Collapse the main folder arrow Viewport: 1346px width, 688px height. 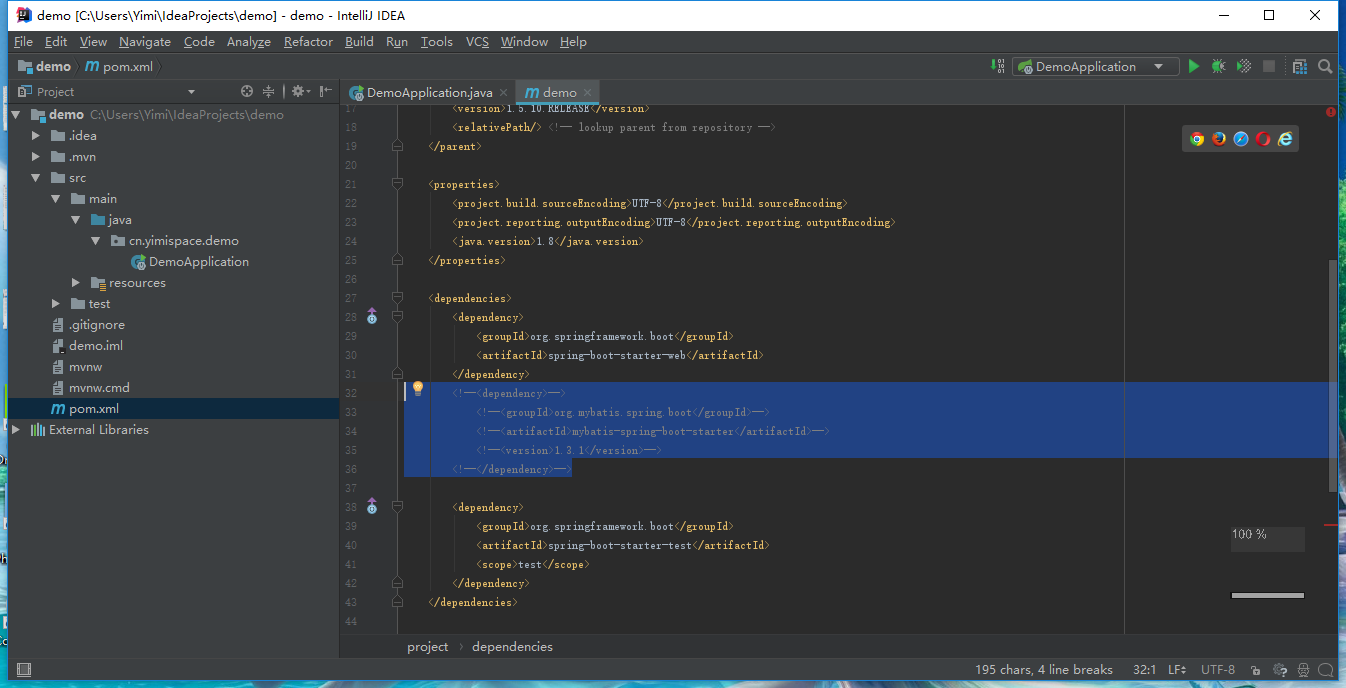(56, 198)
